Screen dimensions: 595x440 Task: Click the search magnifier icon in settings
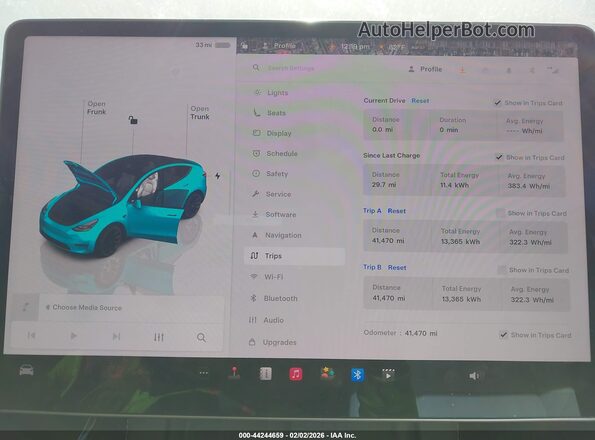256,68
